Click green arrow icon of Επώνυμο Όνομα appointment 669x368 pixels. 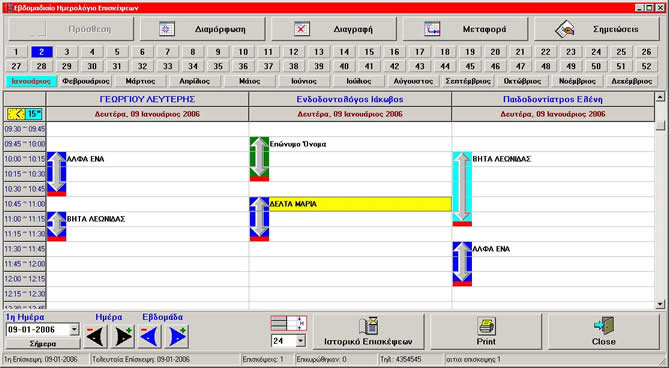259,159
